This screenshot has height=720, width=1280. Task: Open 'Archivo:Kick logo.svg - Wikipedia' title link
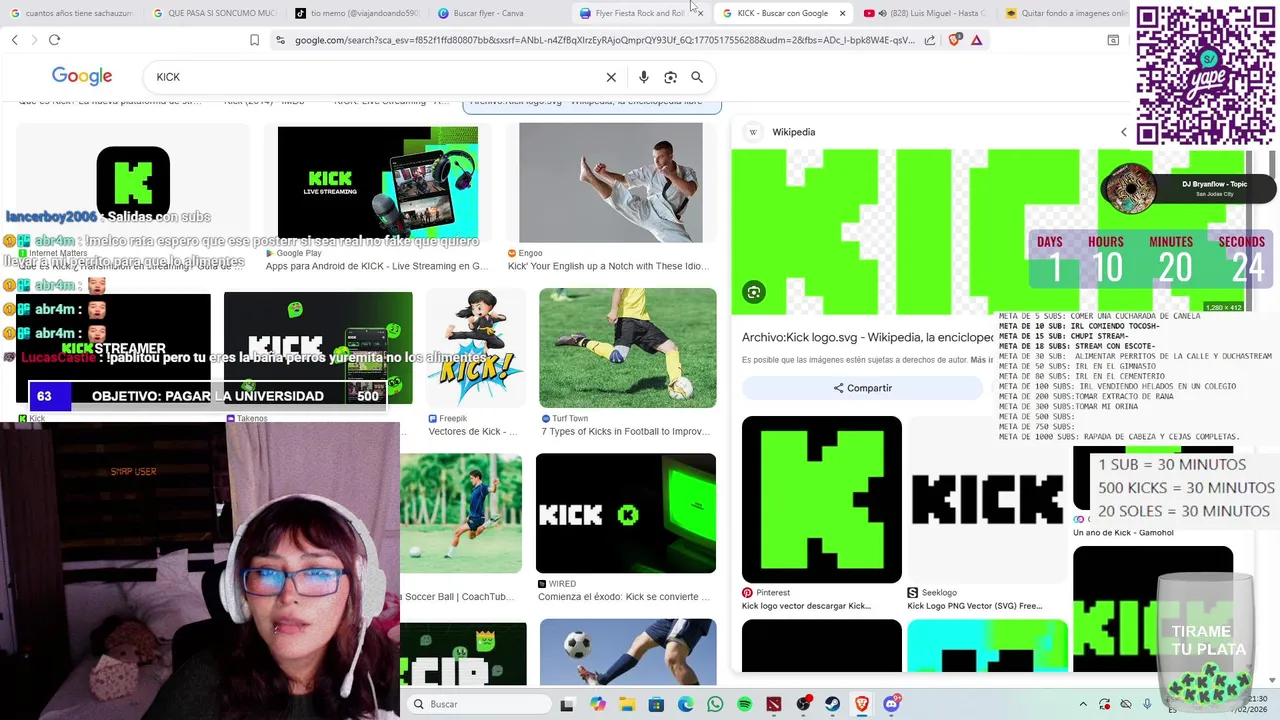[868, 338]
